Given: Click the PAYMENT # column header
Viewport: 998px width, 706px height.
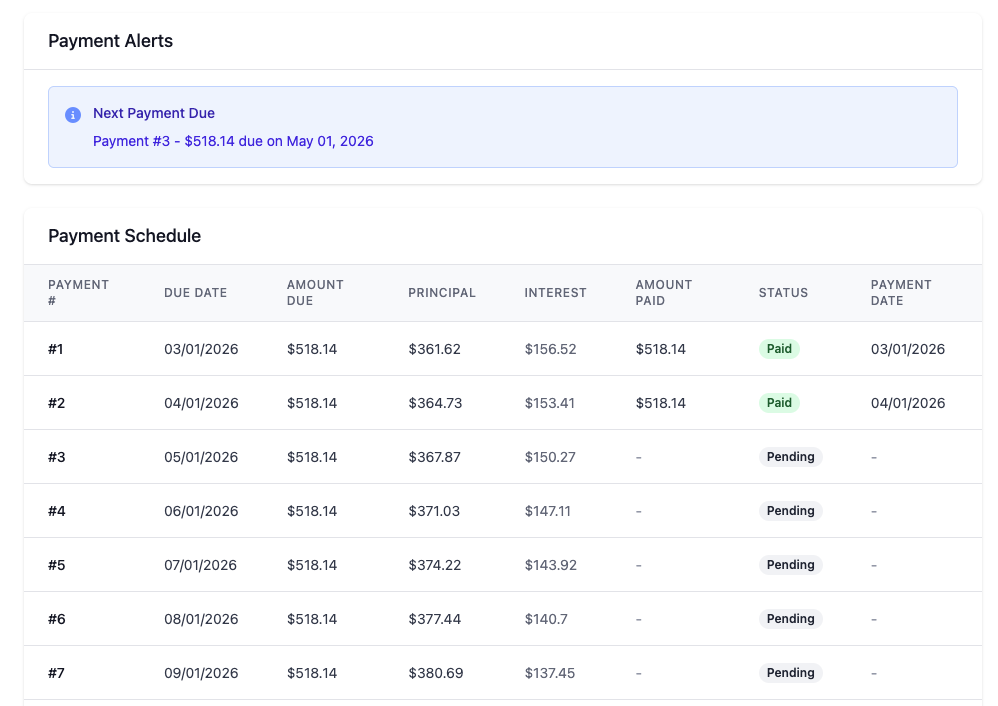Looking at the screenshot, I should [79, 293].
